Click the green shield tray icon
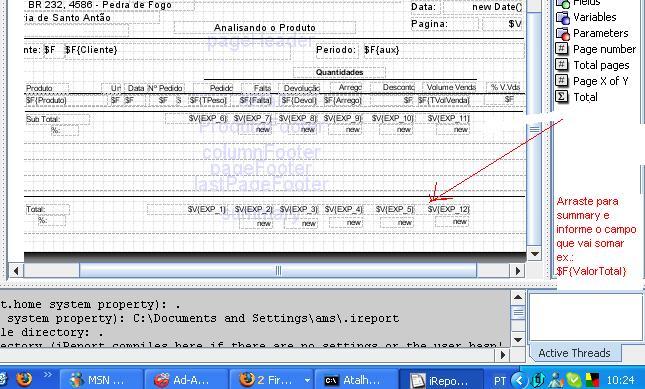Image resolution: width=645 pixels, height=389 pixels. (574, 380)
